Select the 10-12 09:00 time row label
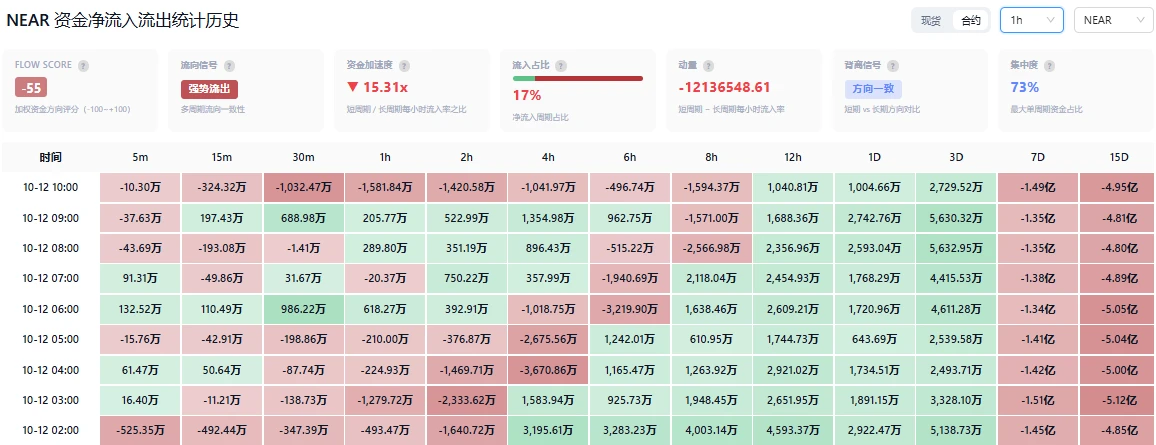Image resolution: width=1156 pixels, height=445 pixels. pyautogui.click(x=50, y=217)
